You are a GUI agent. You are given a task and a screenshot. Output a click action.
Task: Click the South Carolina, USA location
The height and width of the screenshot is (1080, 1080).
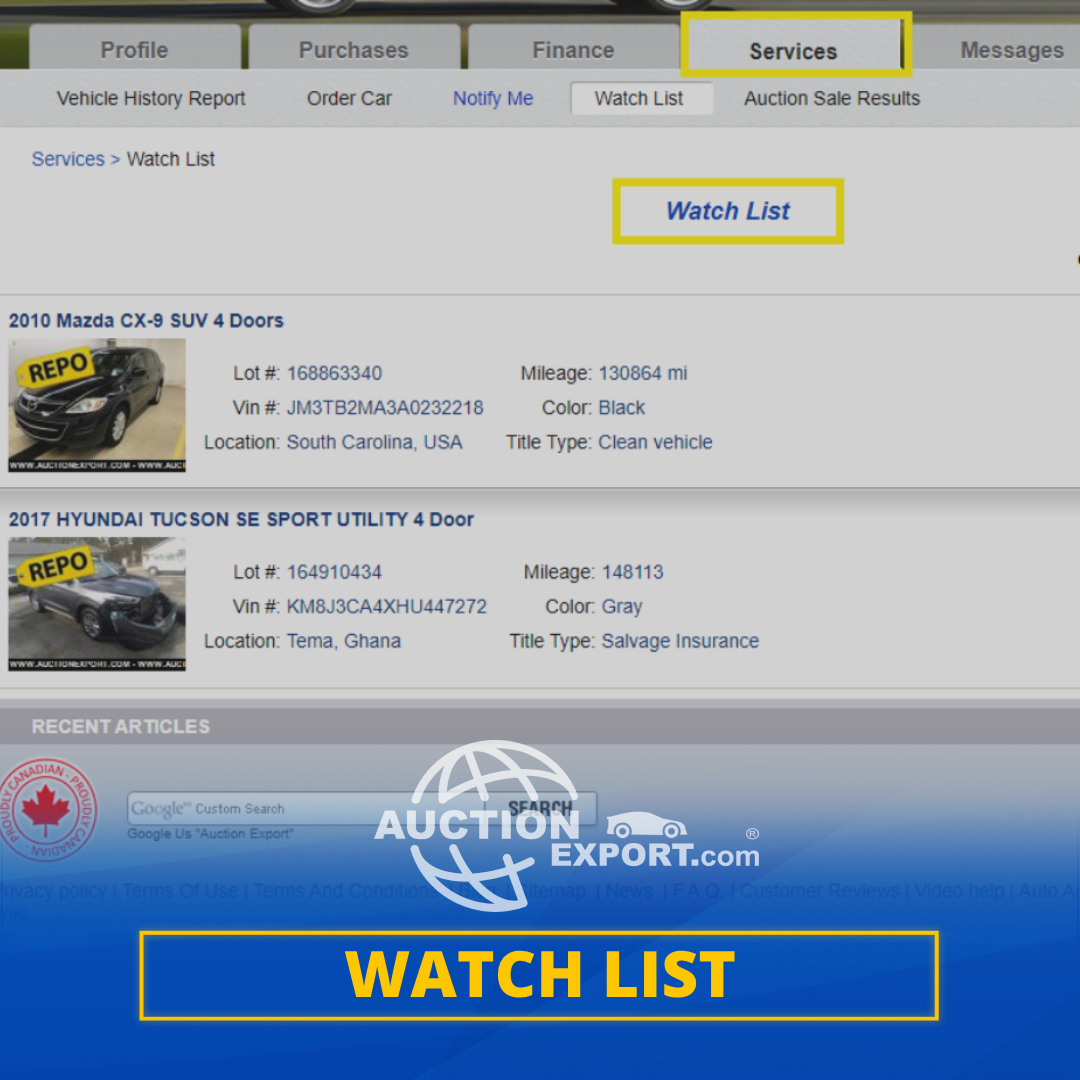[x=374, y=442]
